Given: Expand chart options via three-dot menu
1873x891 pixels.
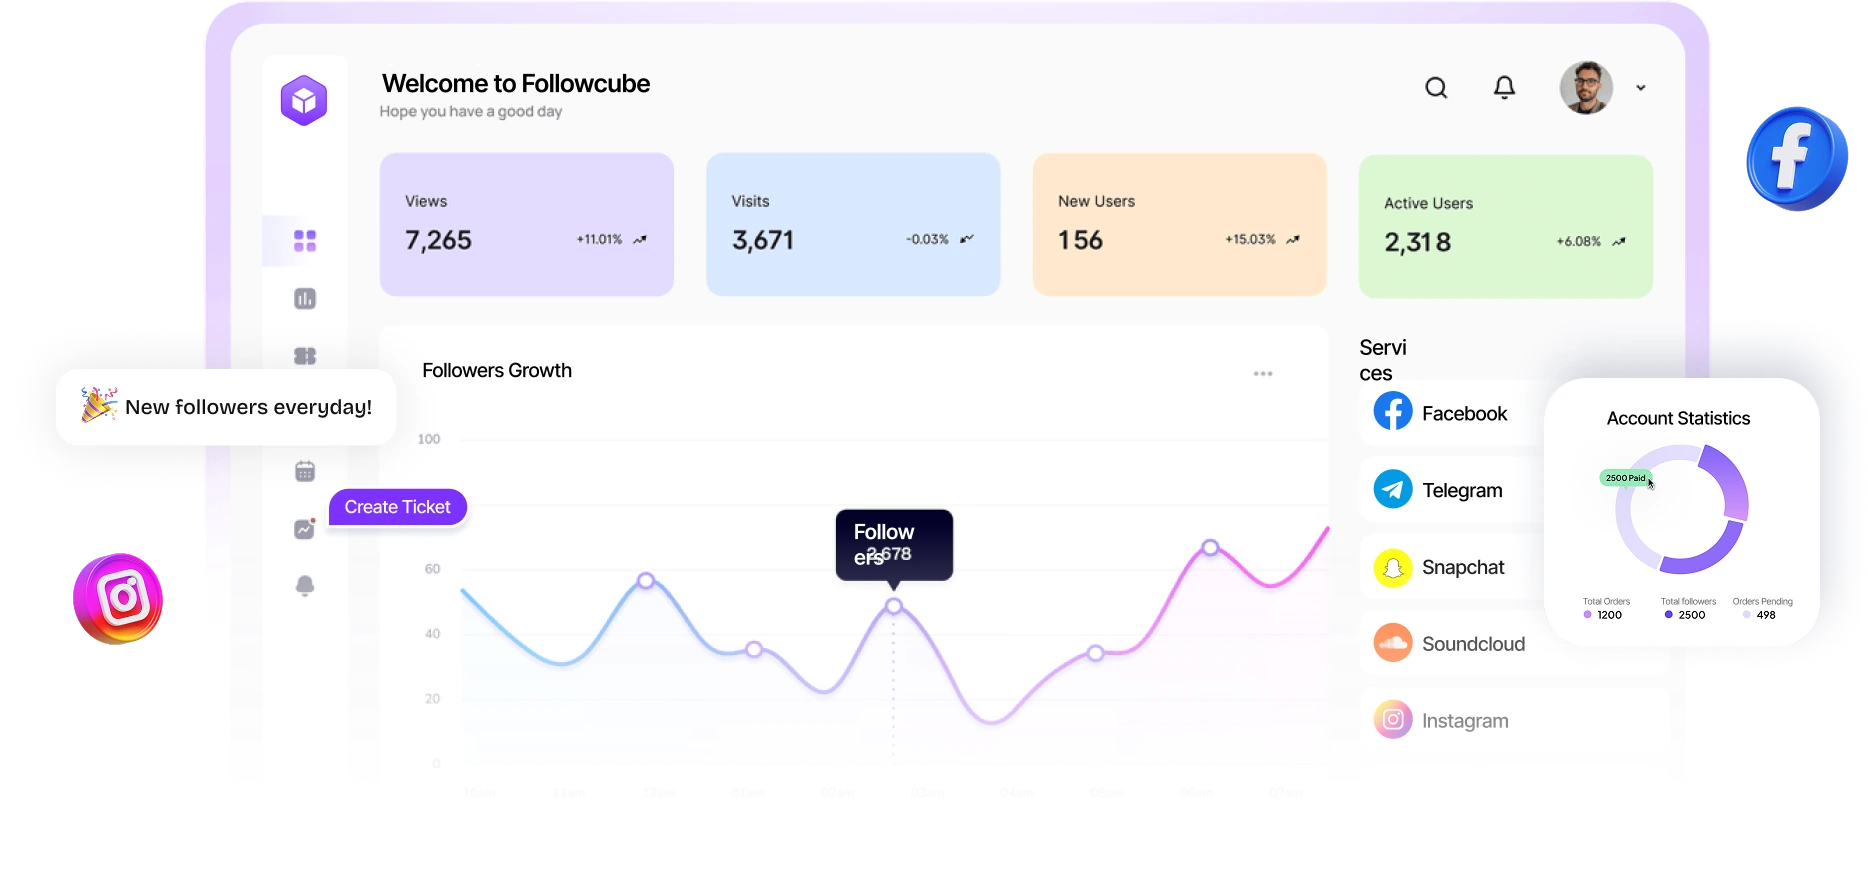Looking at the screenshot, I should [x=1263, y=372].
